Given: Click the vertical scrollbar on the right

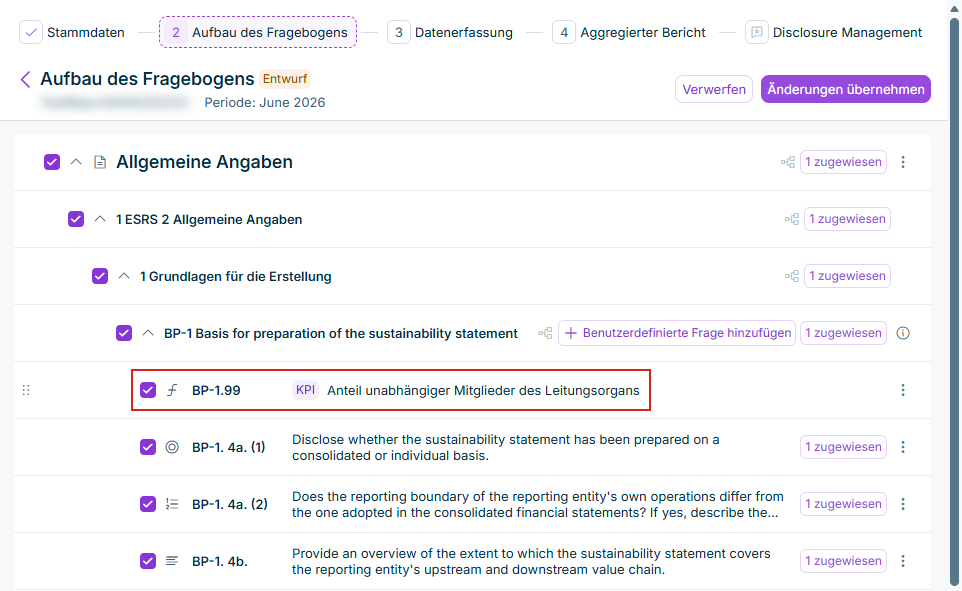Looking at the screenshot, I should tap(954, 301).
